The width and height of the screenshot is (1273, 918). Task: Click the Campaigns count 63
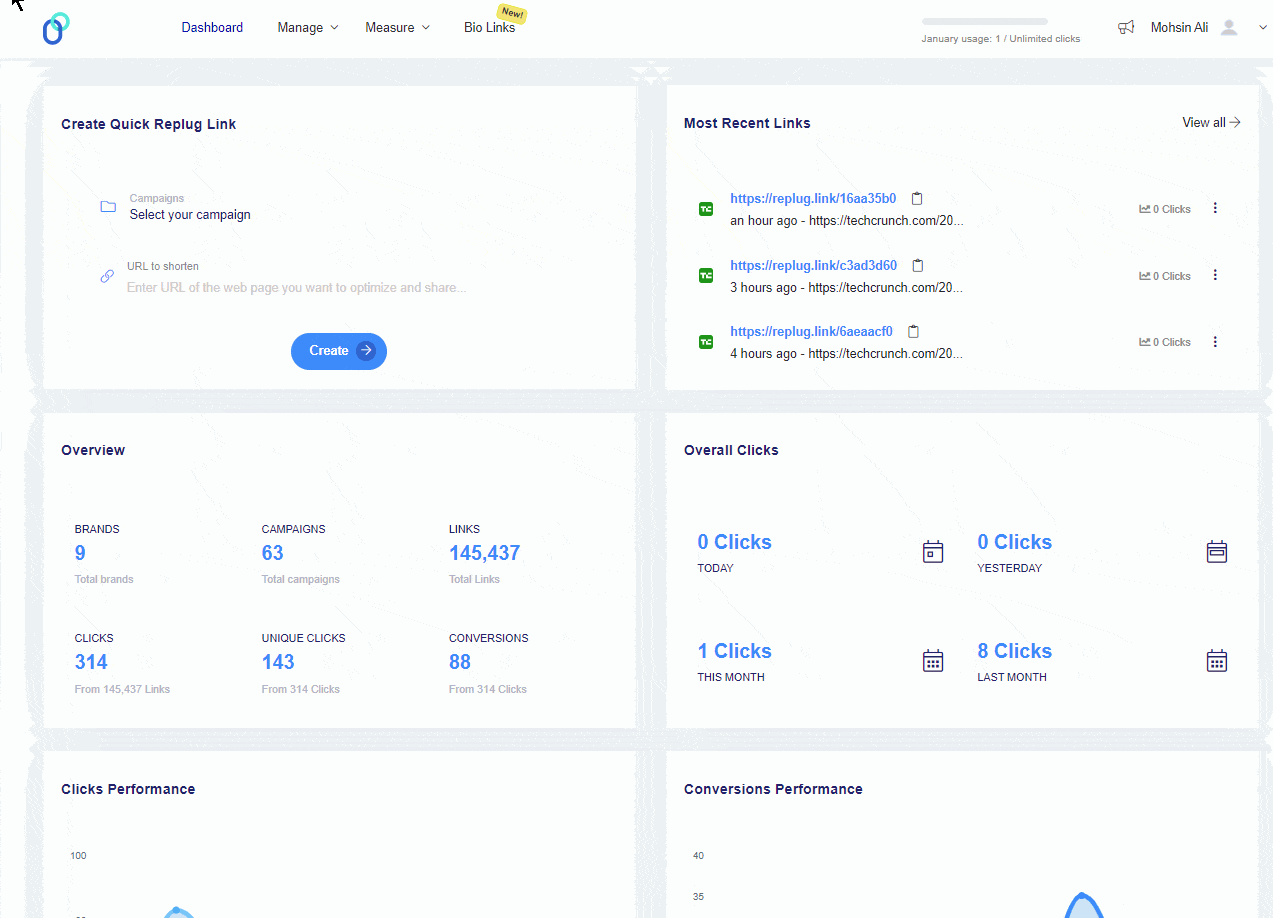pos(273,553)
